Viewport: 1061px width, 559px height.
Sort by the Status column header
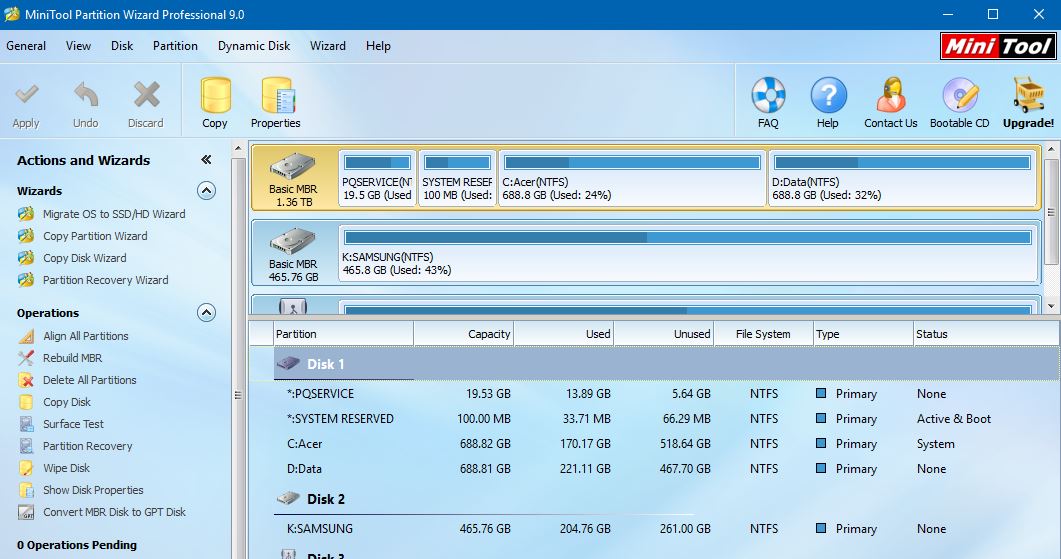[987, 334]
